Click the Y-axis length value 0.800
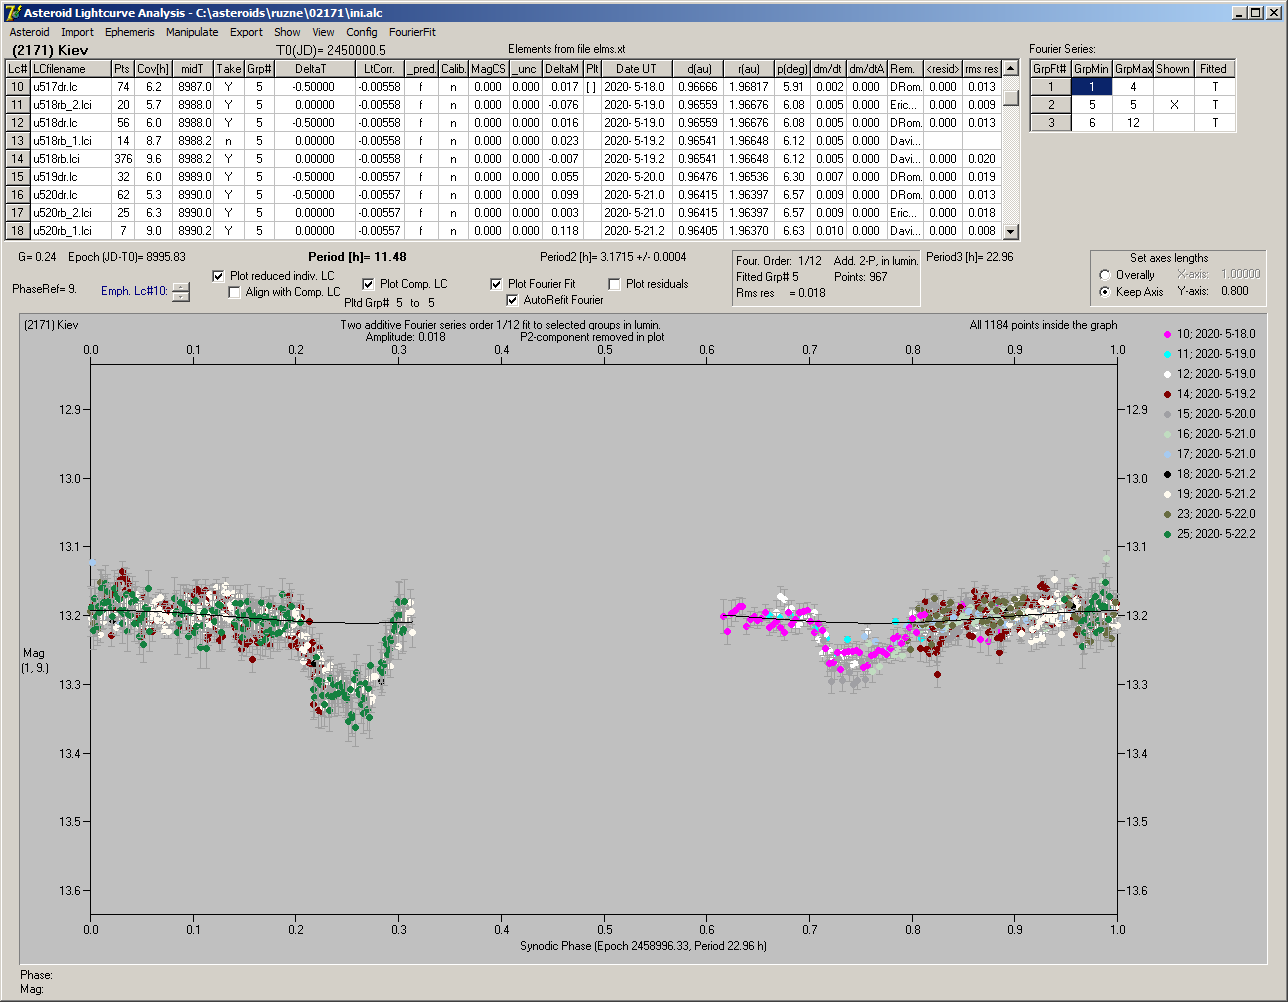Viewport: 1288px width, 1002px height. [x=1234, y=292]
